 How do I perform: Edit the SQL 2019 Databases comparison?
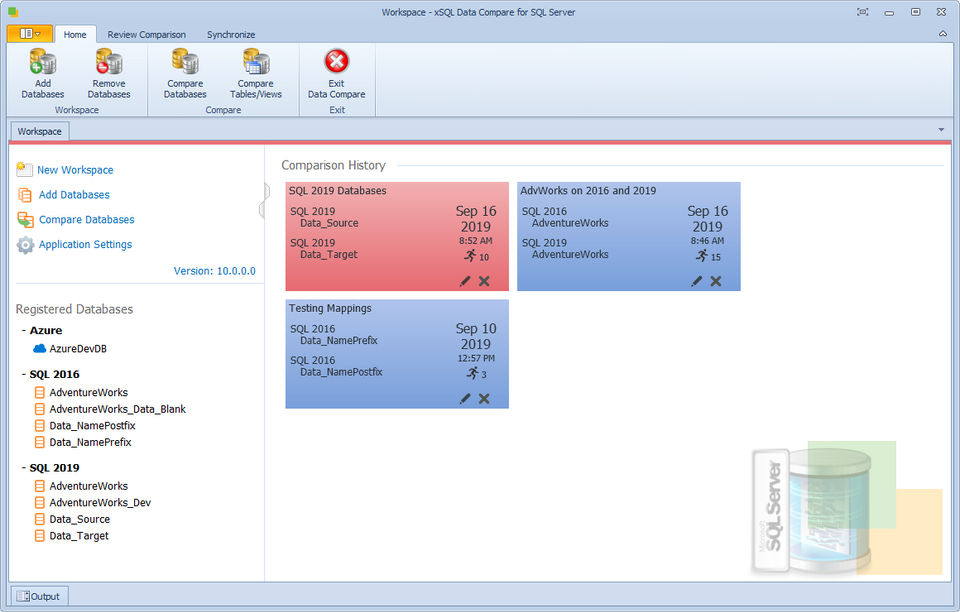point(465,281)
